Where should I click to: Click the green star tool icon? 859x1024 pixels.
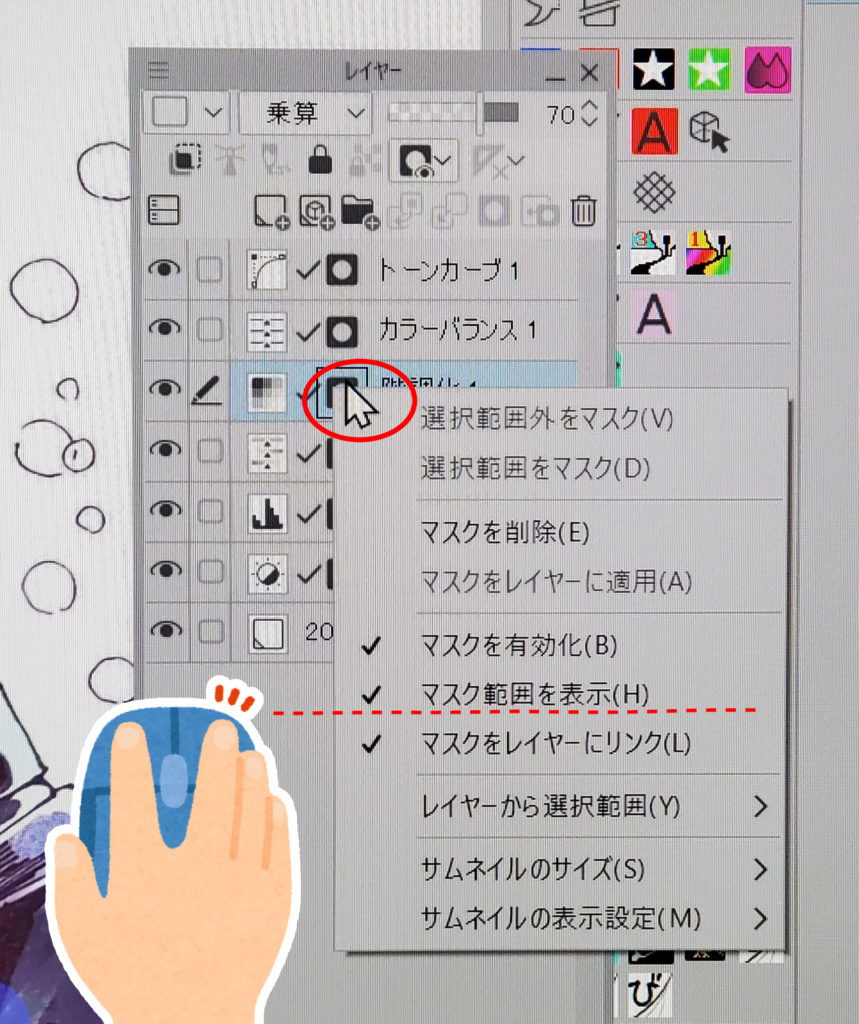[x=709, y=69]
